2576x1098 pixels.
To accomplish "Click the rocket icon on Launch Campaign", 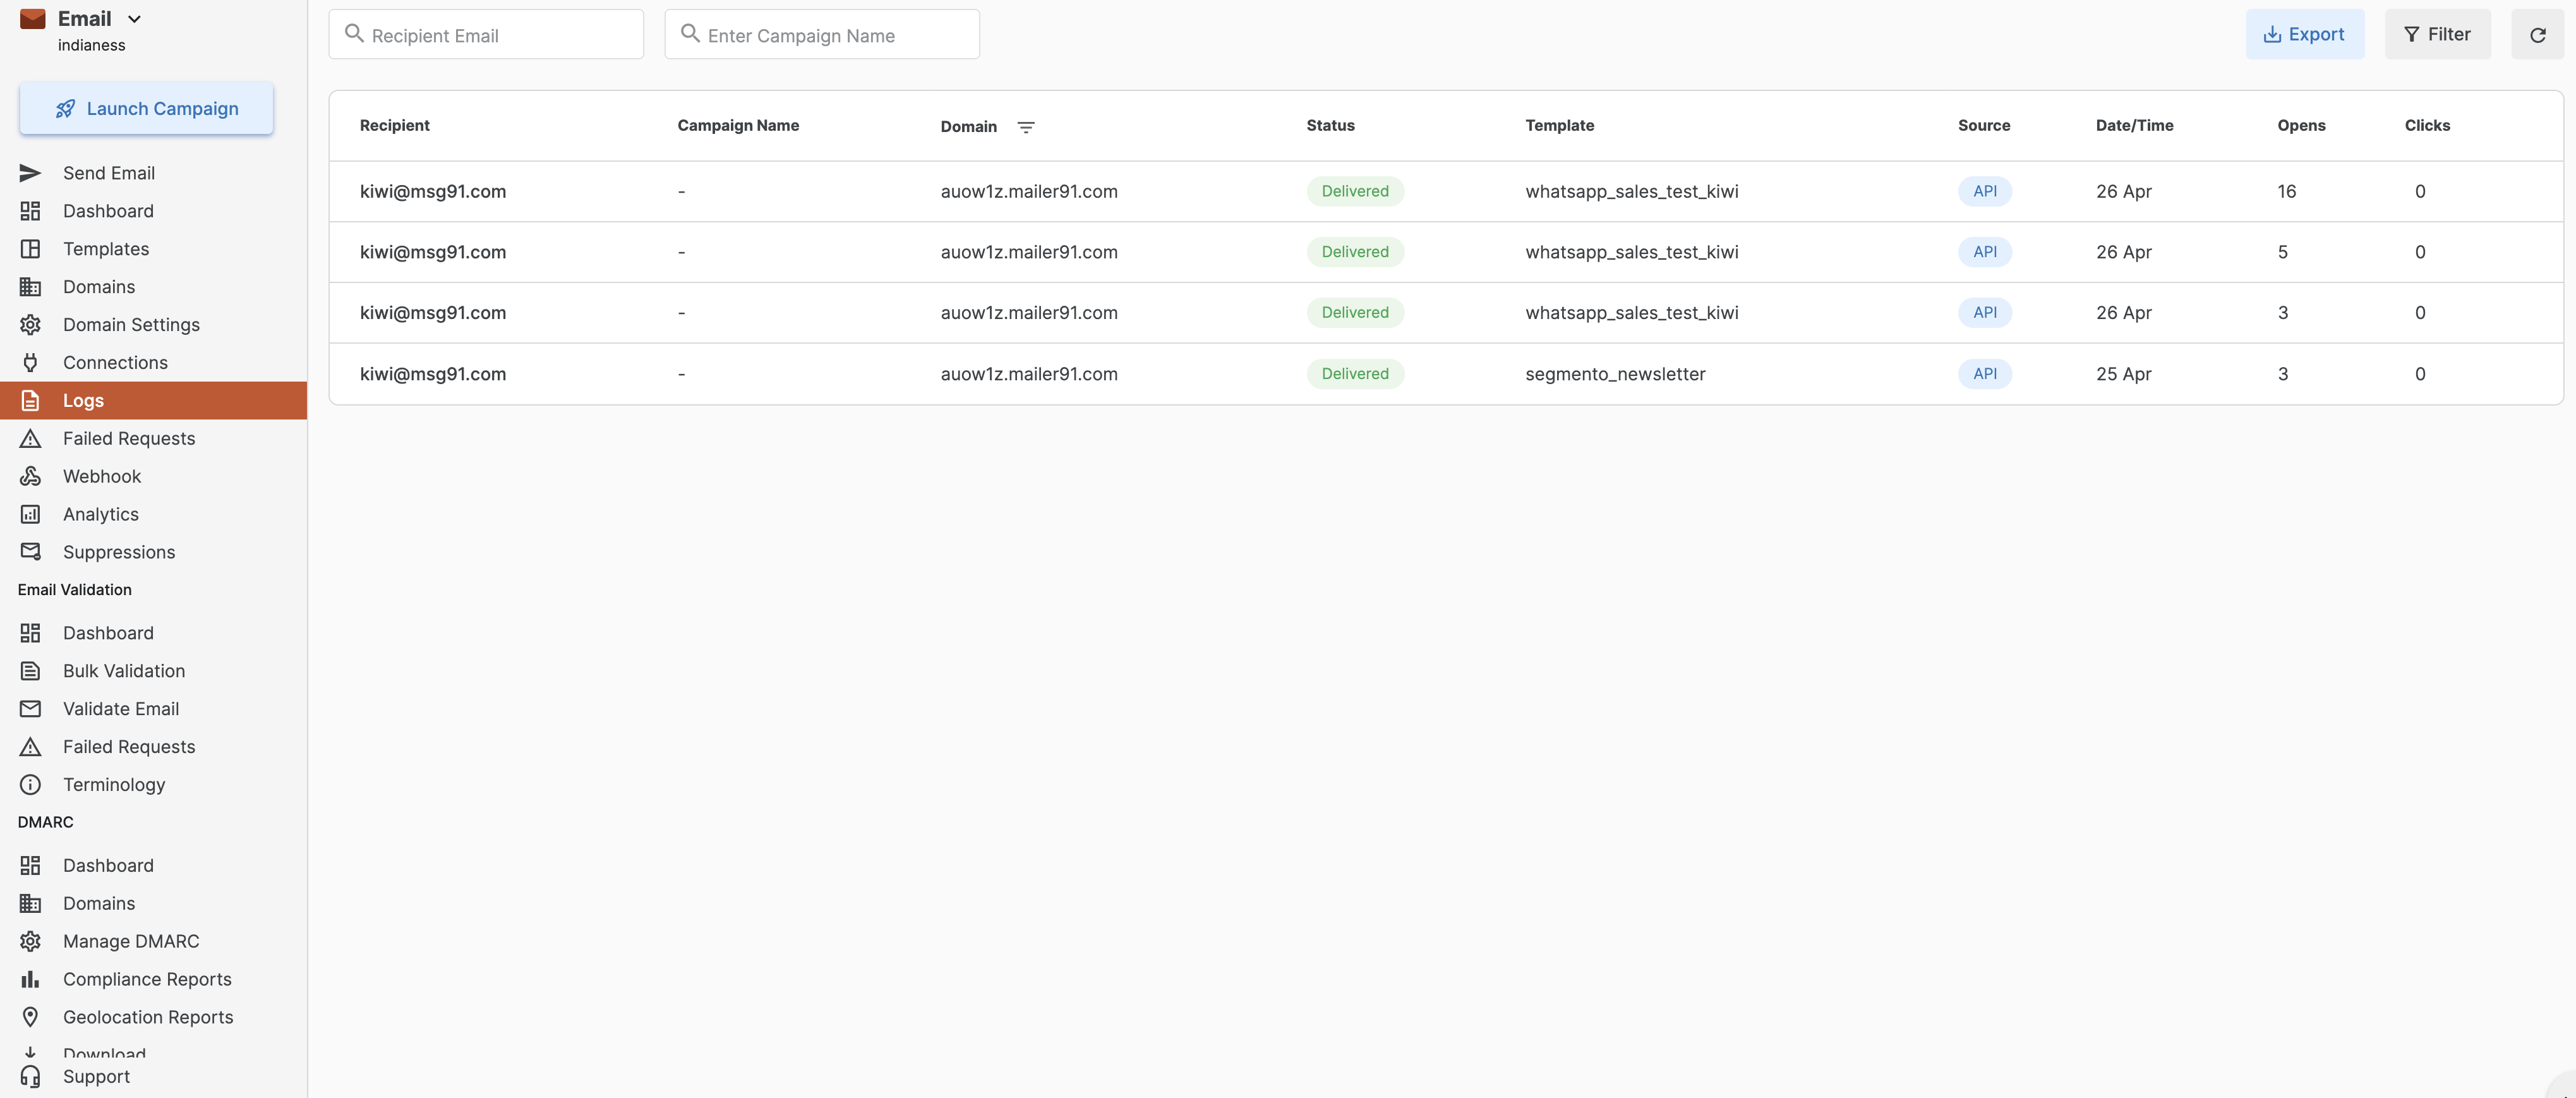I will pos(65,109).
